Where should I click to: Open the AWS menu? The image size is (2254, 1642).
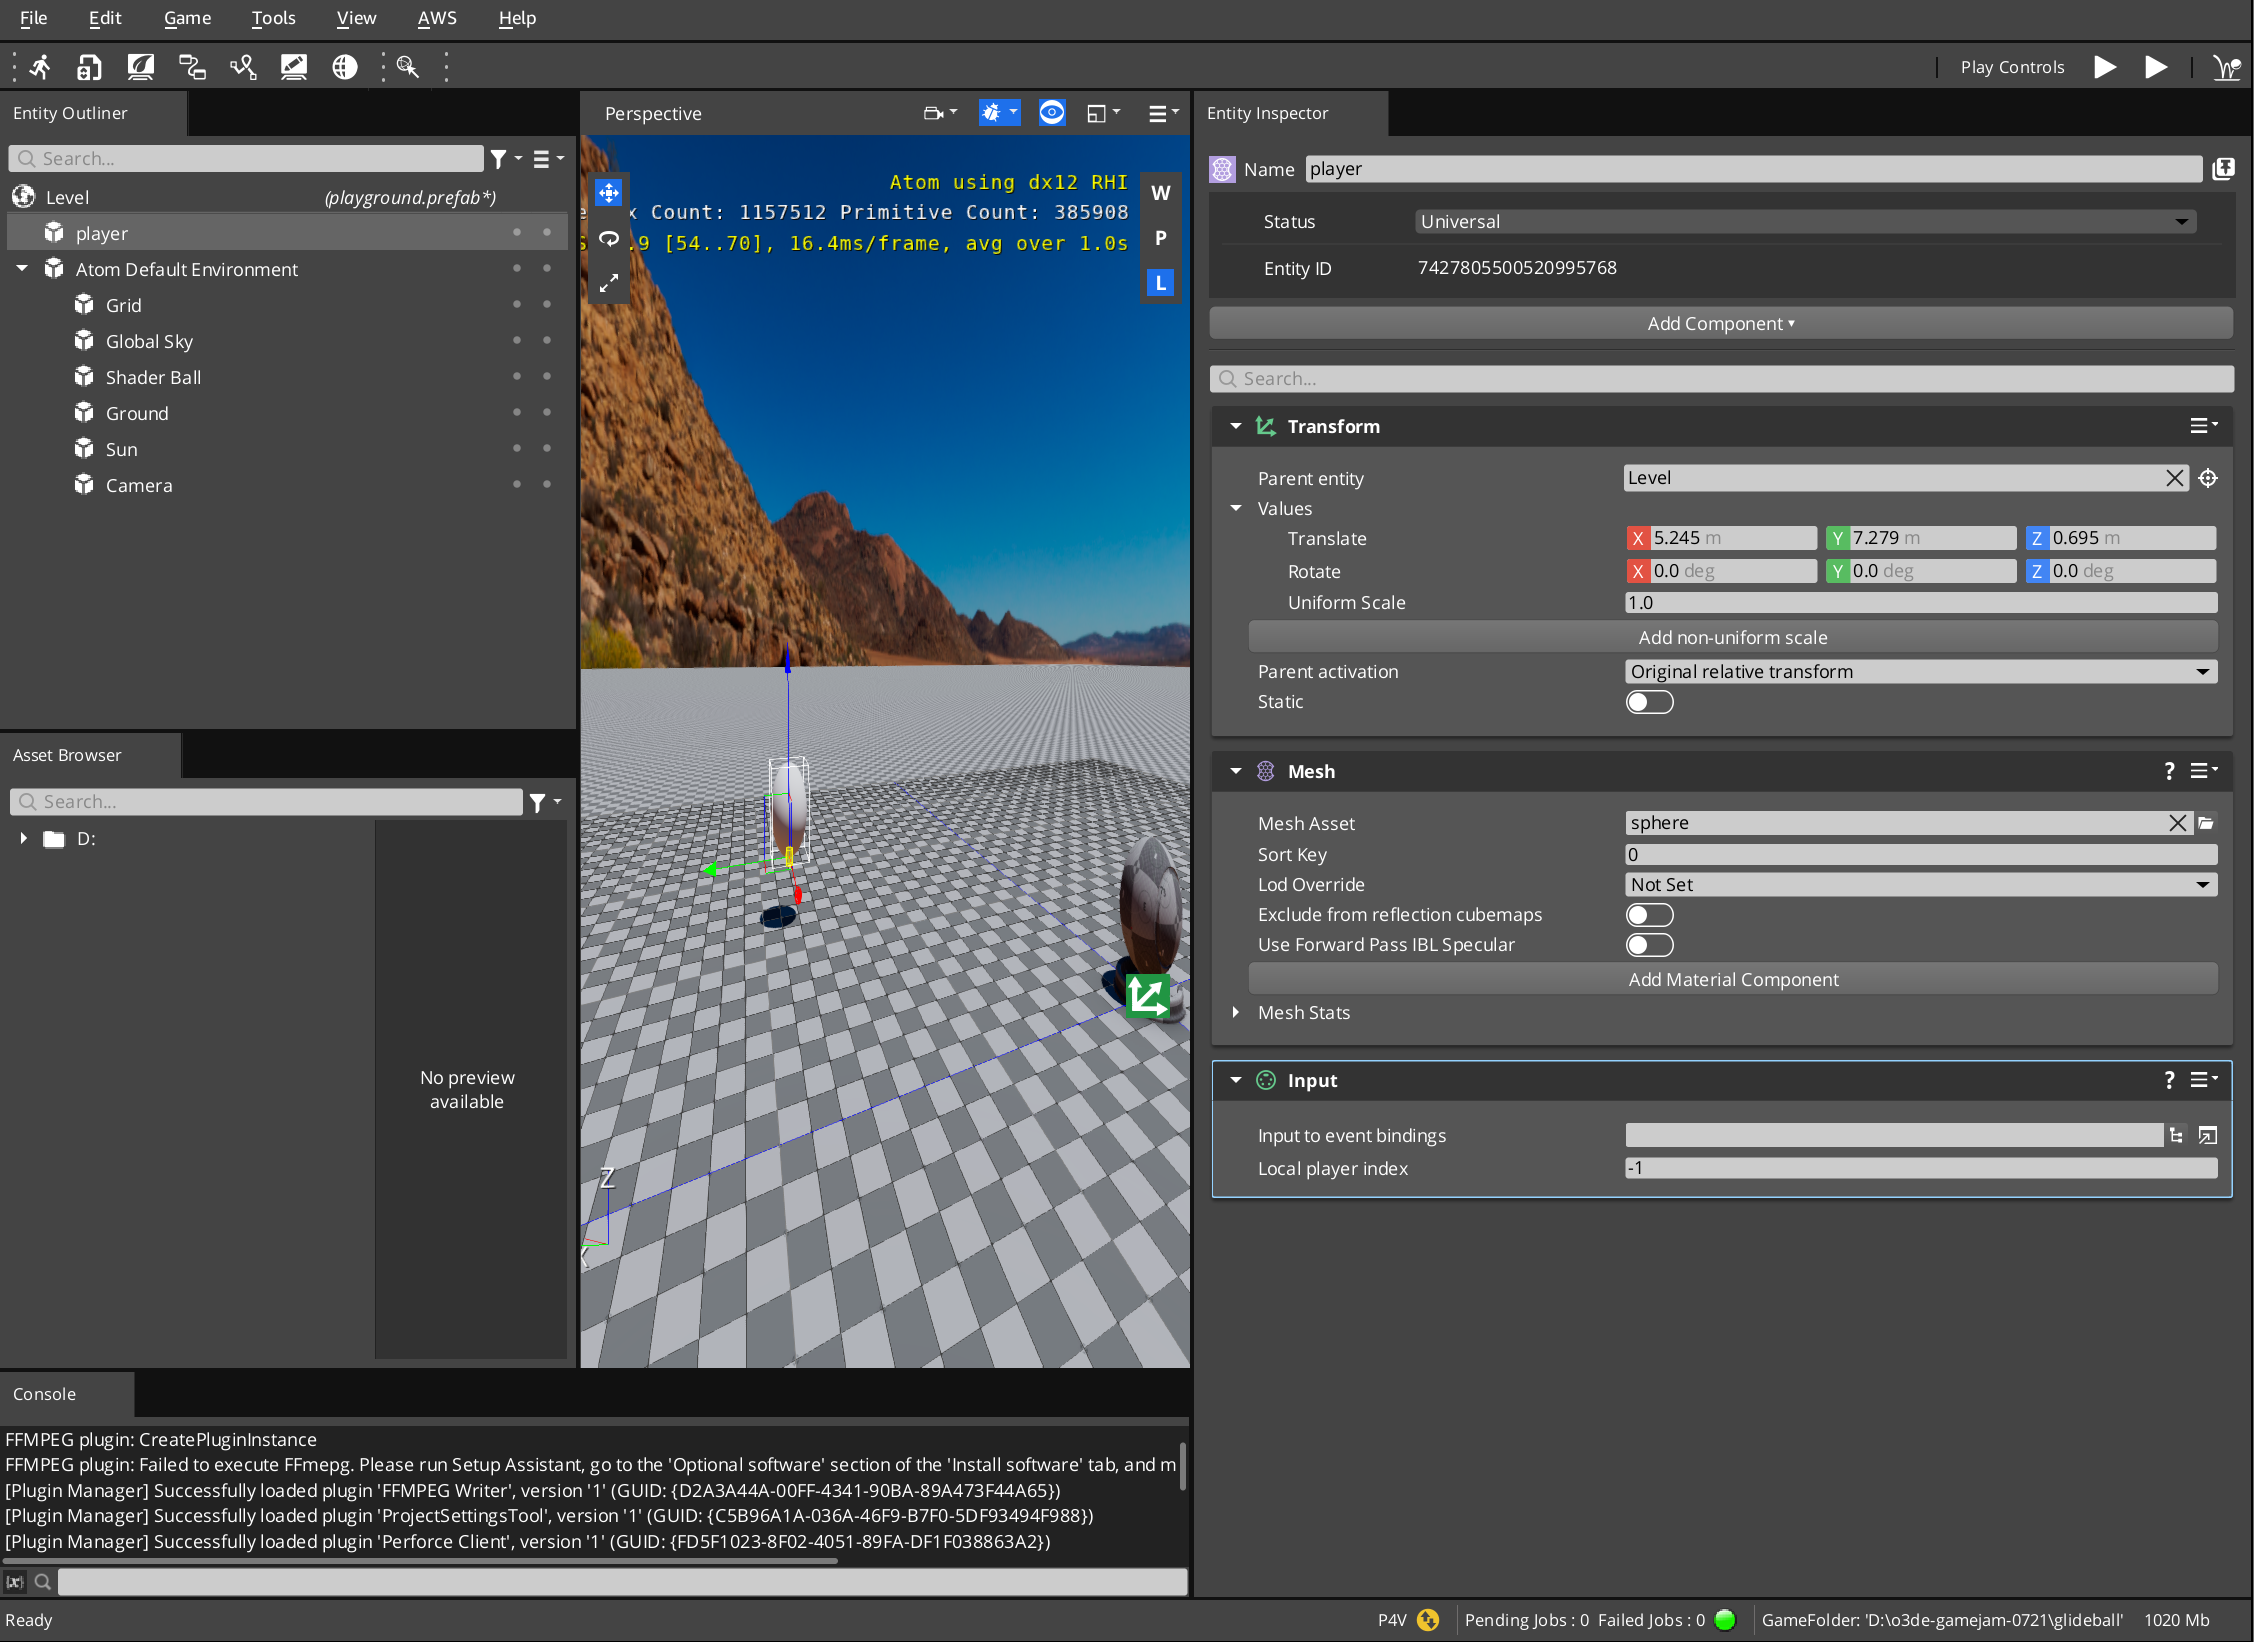[437, 18]
